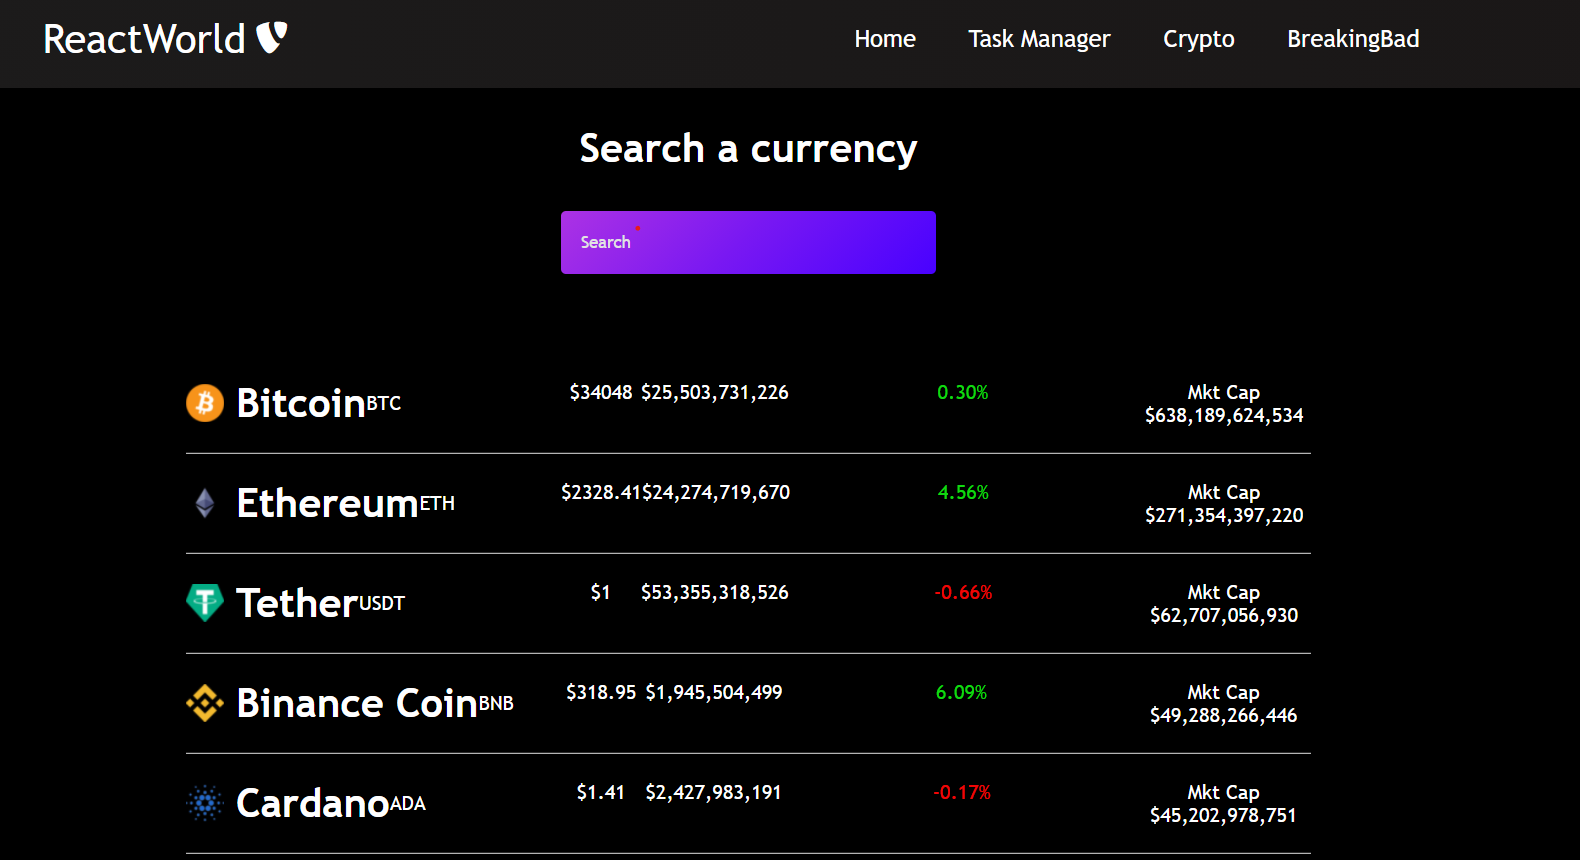Viewport: 1580px width, 860px height.
Task: Click the ReactWorld shield logo icon
Action: pos(272,38)
